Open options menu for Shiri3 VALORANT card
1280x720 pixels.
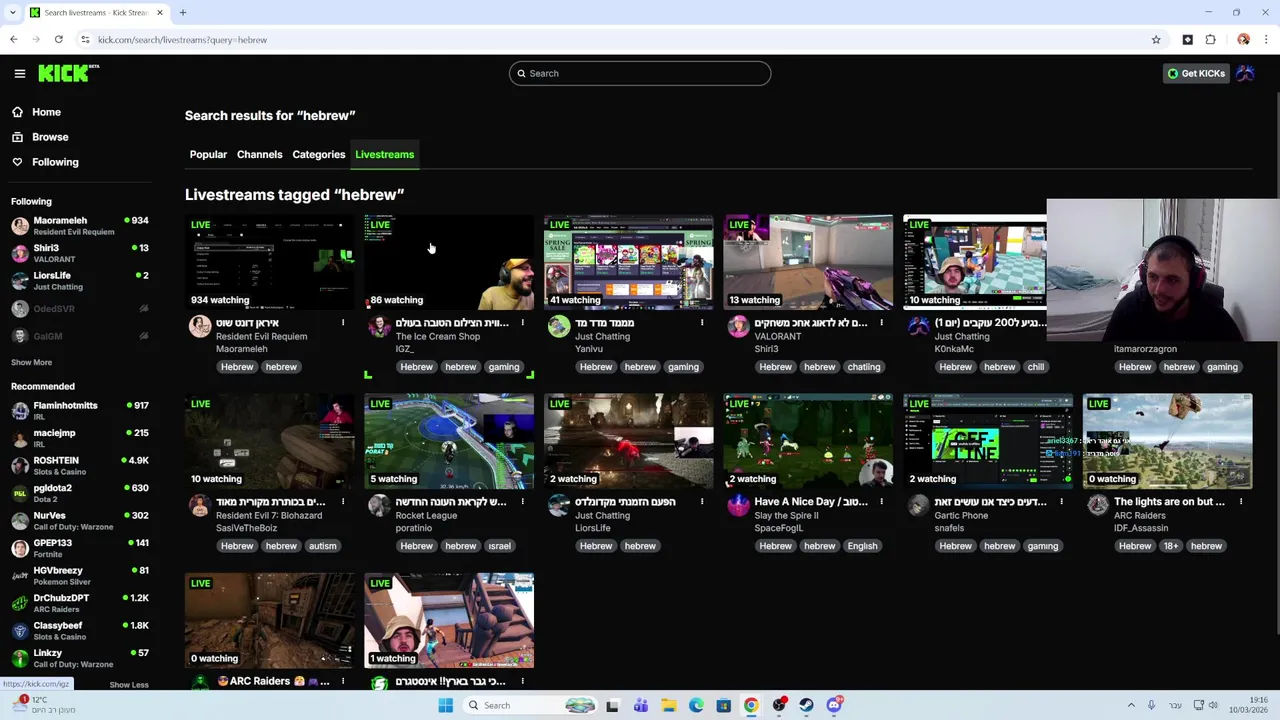881,323
